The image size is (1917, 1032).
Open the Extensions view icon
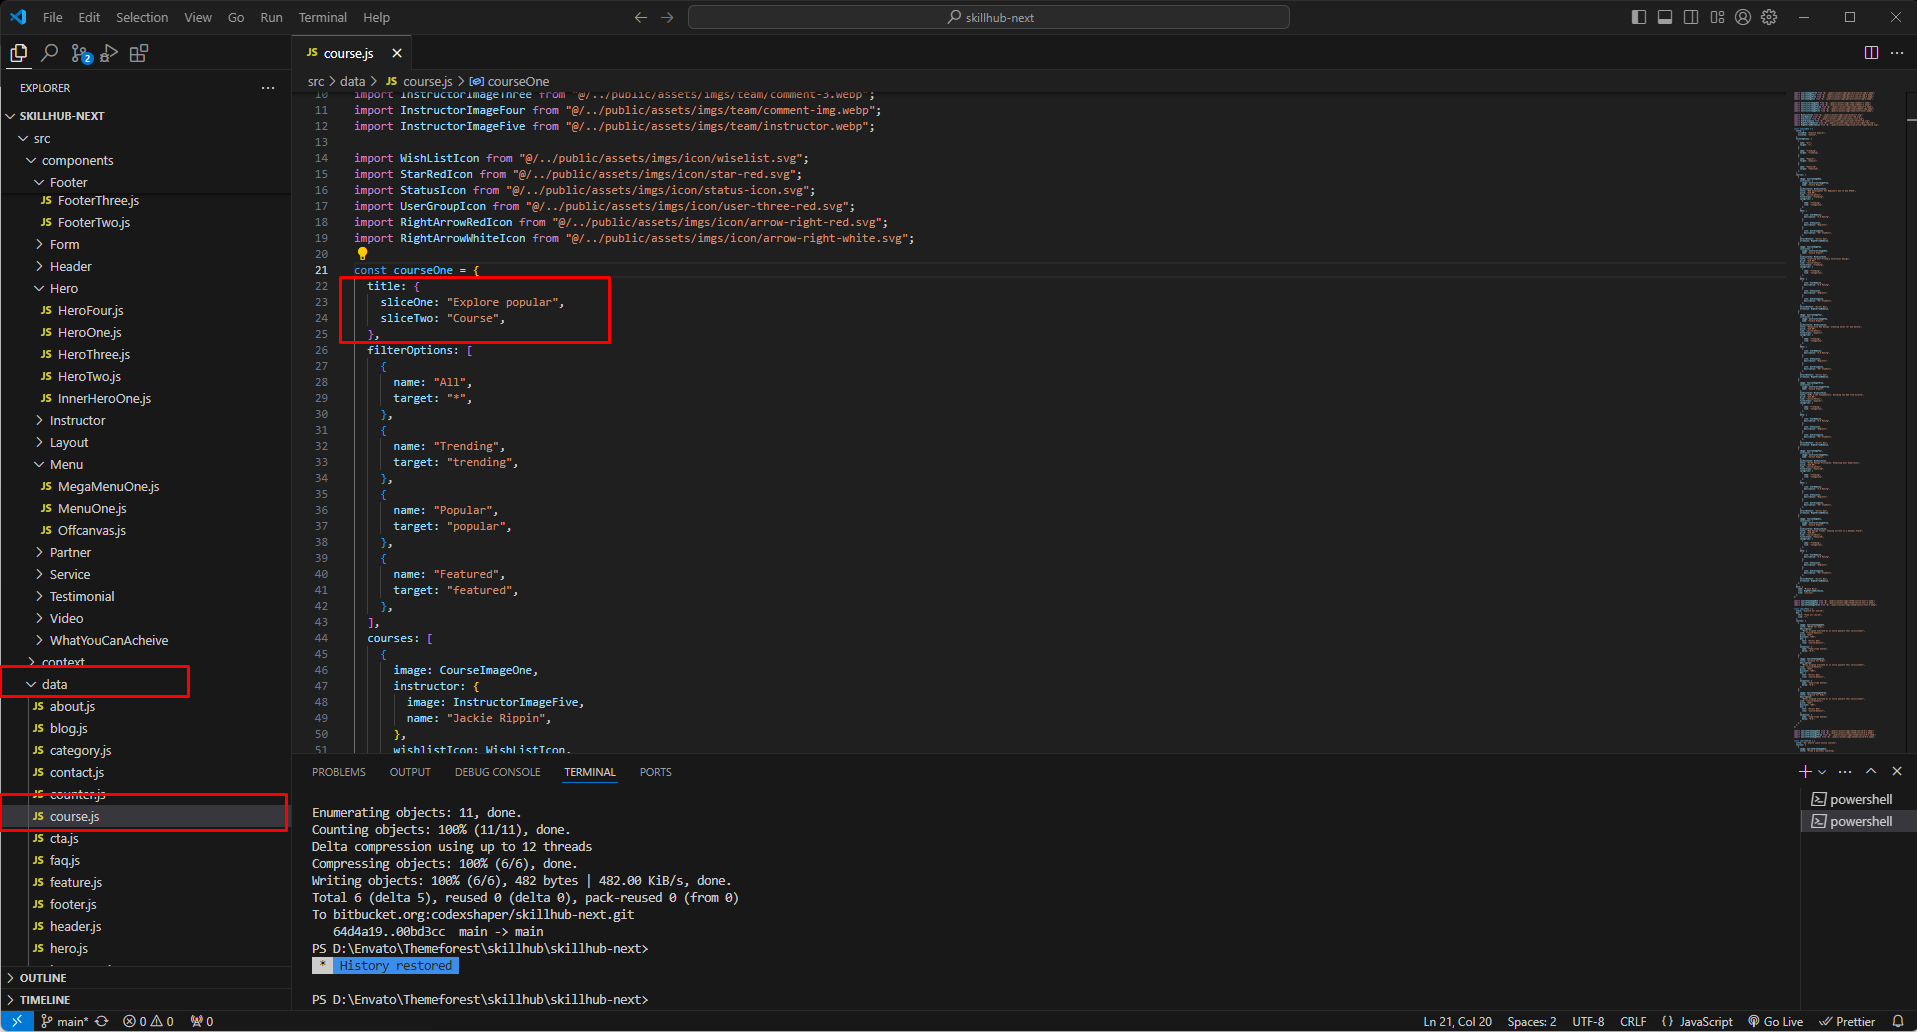tap(139, 53)
